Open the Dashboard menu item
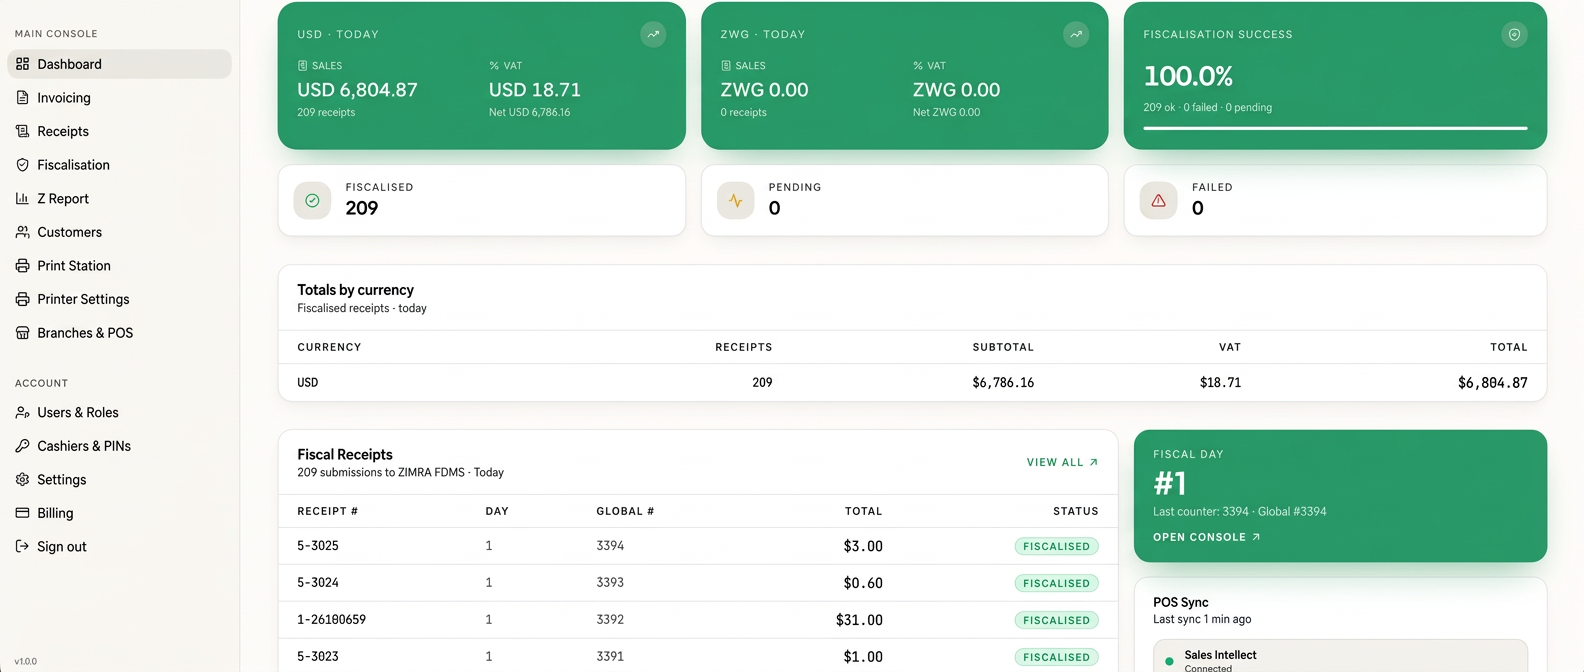Screen dimensions: 1584x672 pyautogui.click(x=119, y=64)
